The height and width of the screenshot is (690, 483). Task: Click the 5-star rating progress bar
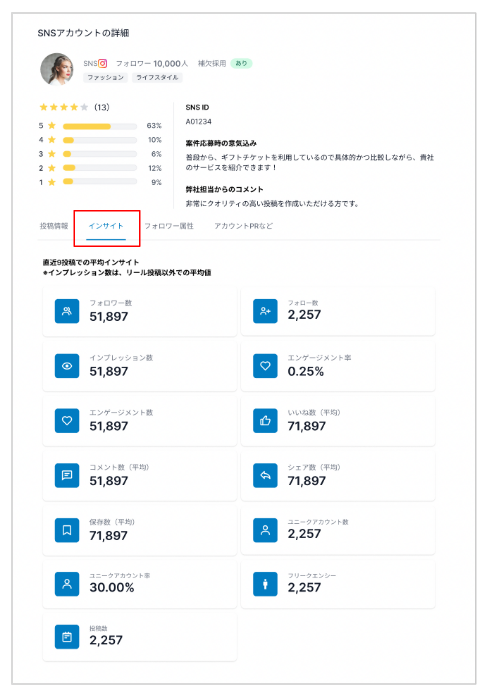click(100, 126)
